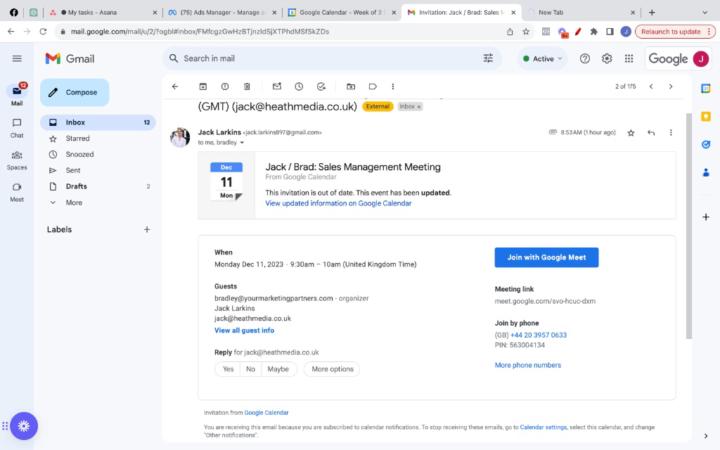Select Yes RSVP reply option
This screenshot has height=450, width=720.
(x=228, y=369)
